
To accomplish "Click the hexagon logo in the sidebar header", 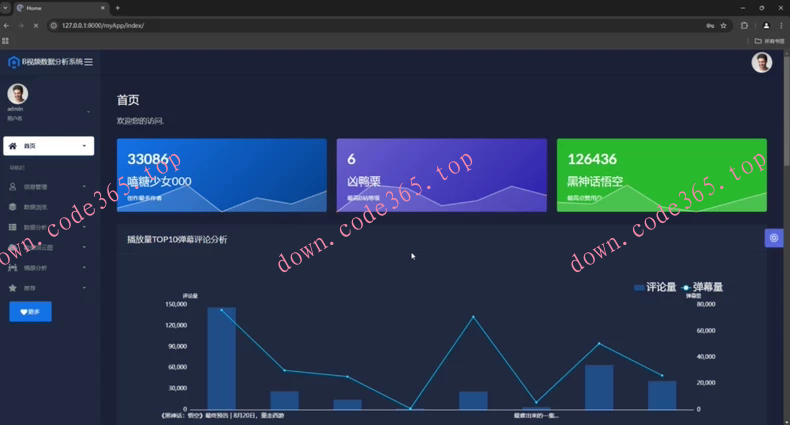I will pyautogui.click(x=13, y=62).
